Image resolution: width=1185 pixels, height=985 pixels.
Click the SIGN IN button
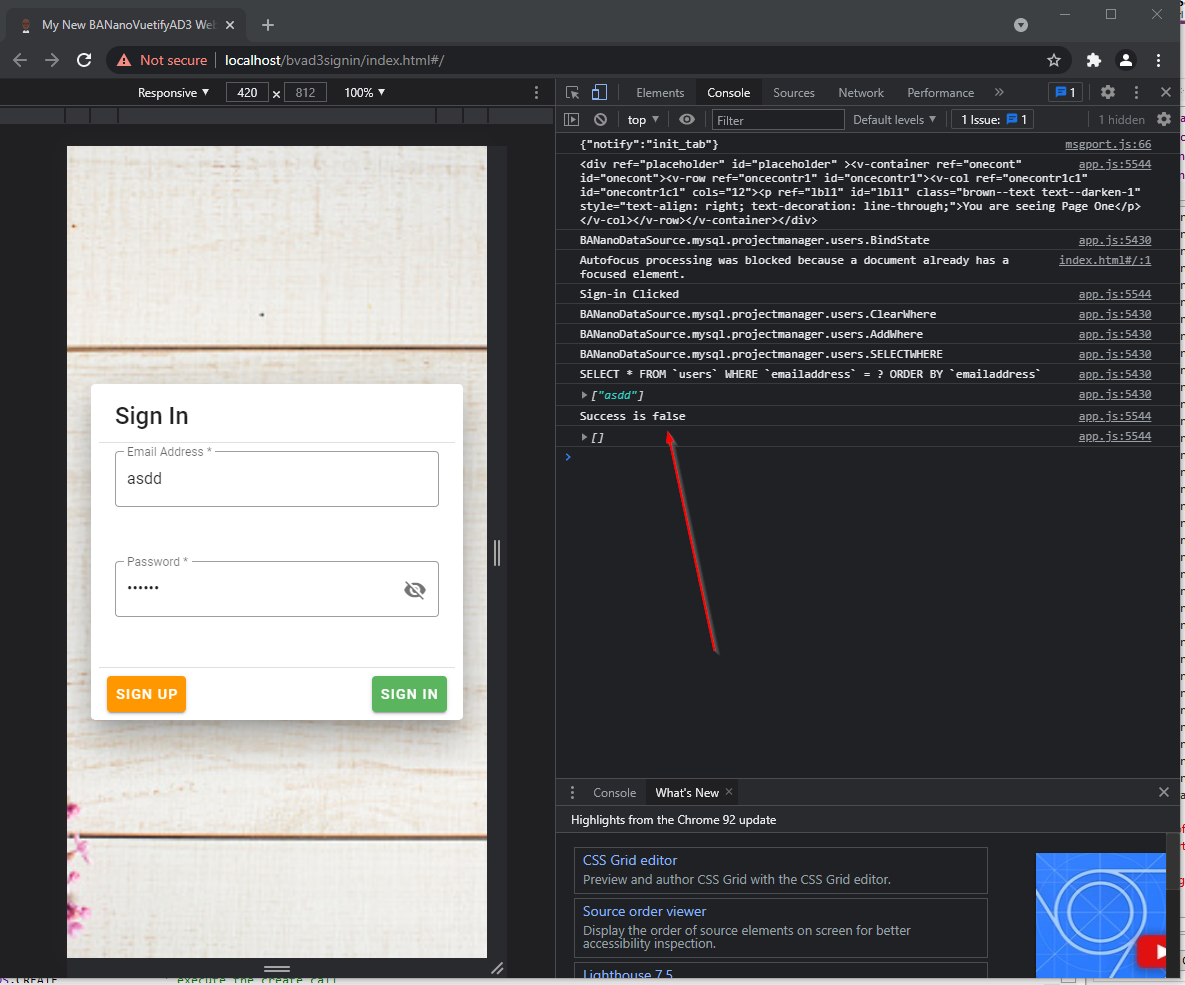410,694
